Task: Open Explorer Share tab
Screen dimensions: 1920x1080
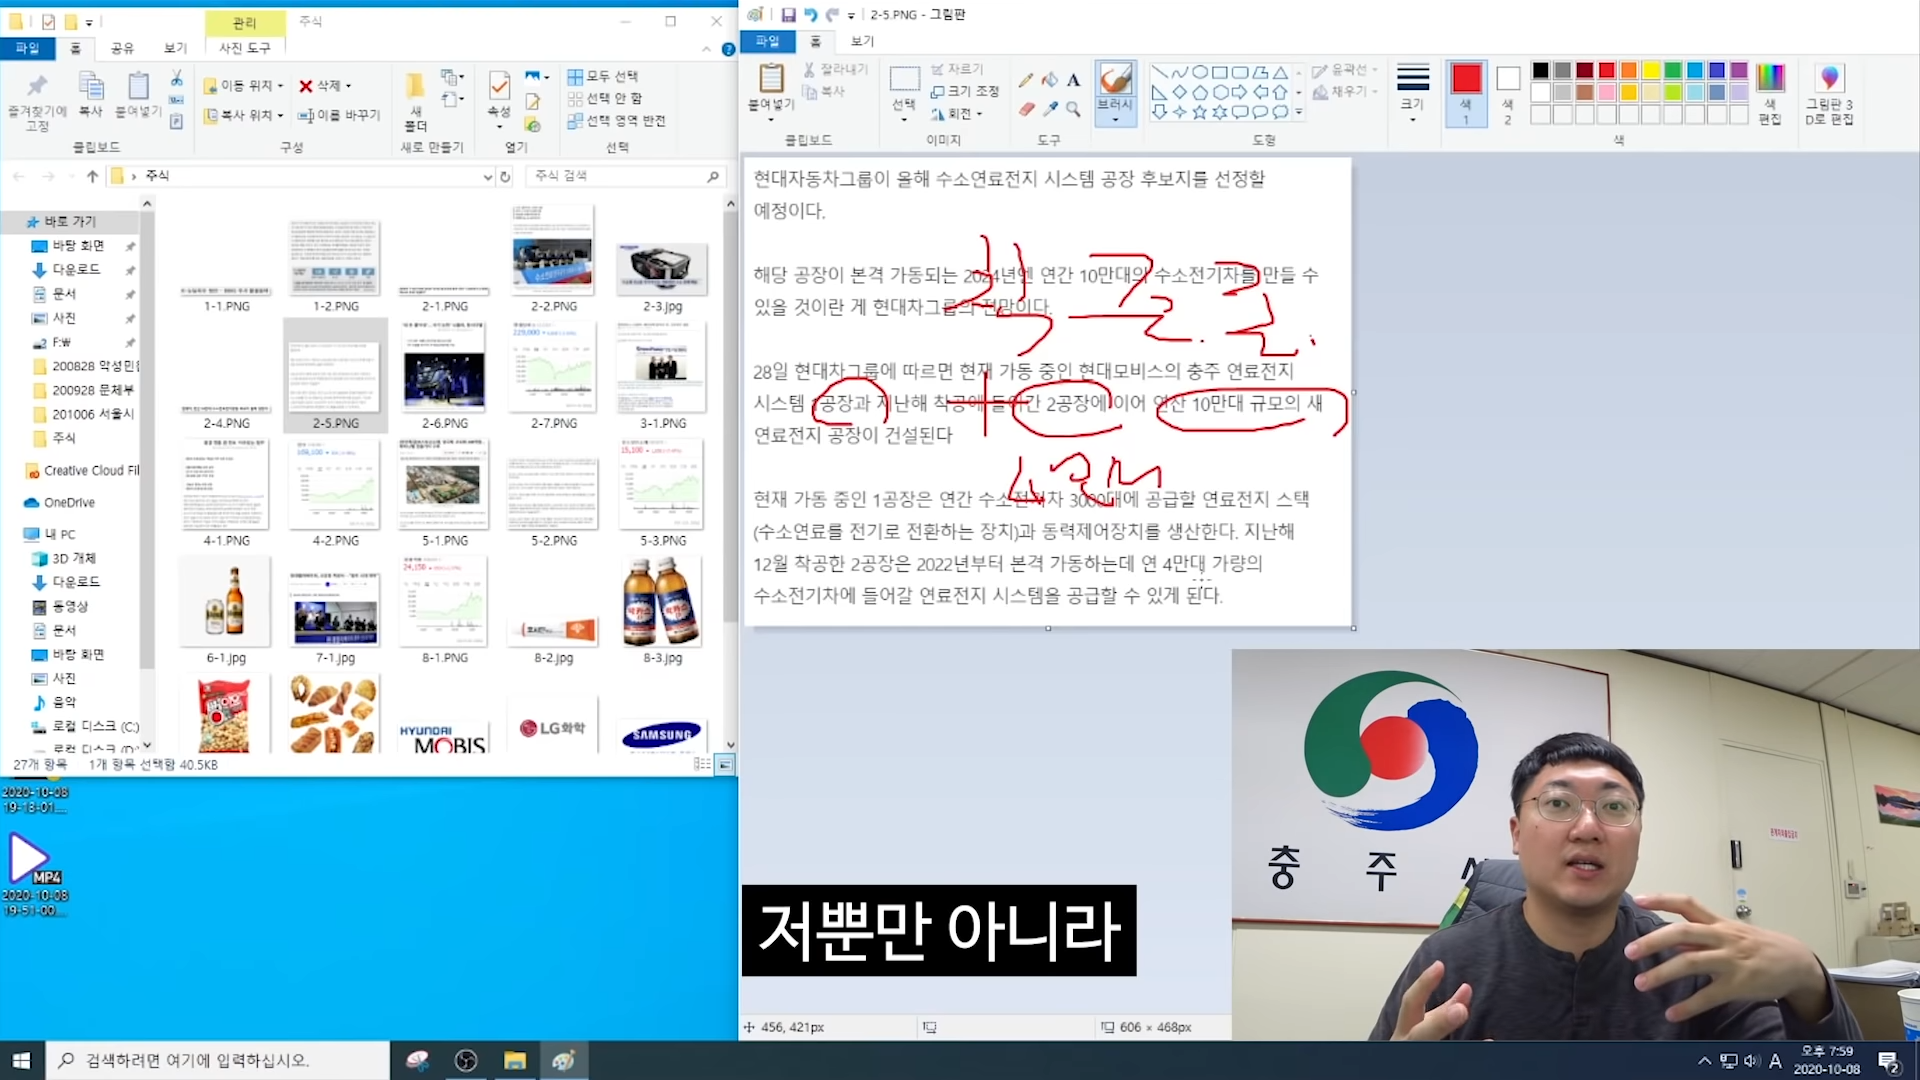Action: (x=122, y=48)
